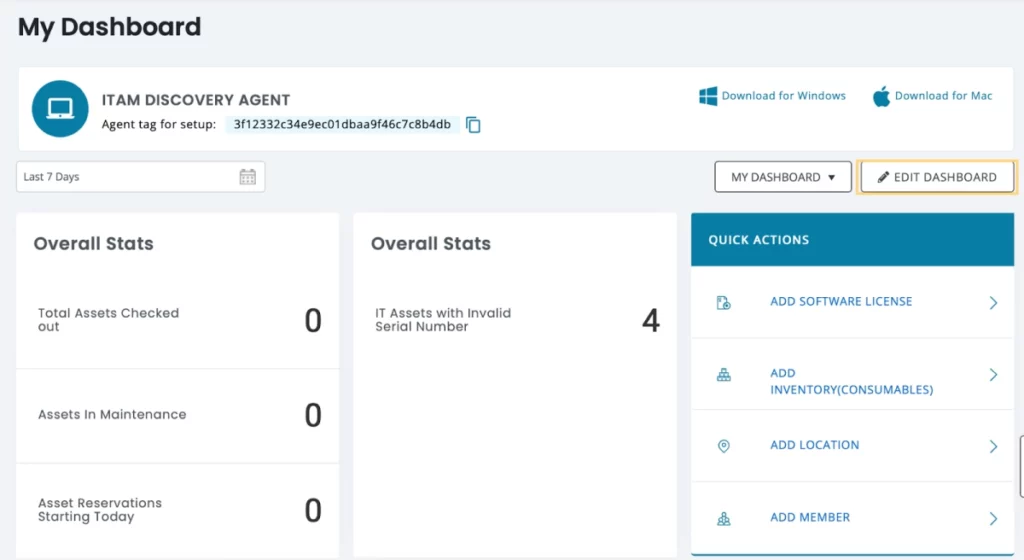
Task: Select the ADD LOCATION quick action
Action: pos(814,445)
